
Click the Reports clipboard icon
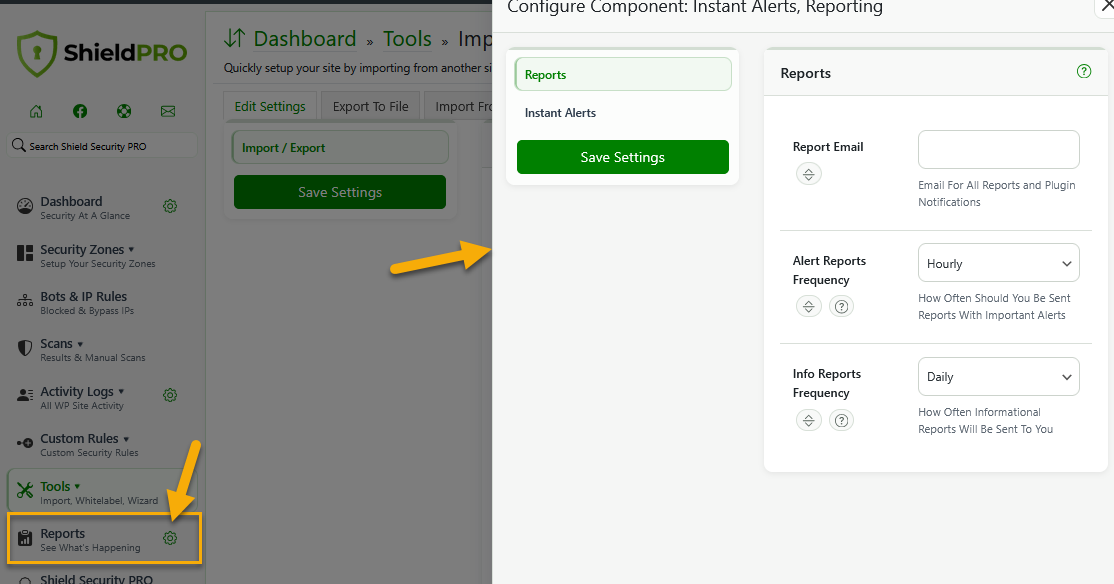[25, 538]
